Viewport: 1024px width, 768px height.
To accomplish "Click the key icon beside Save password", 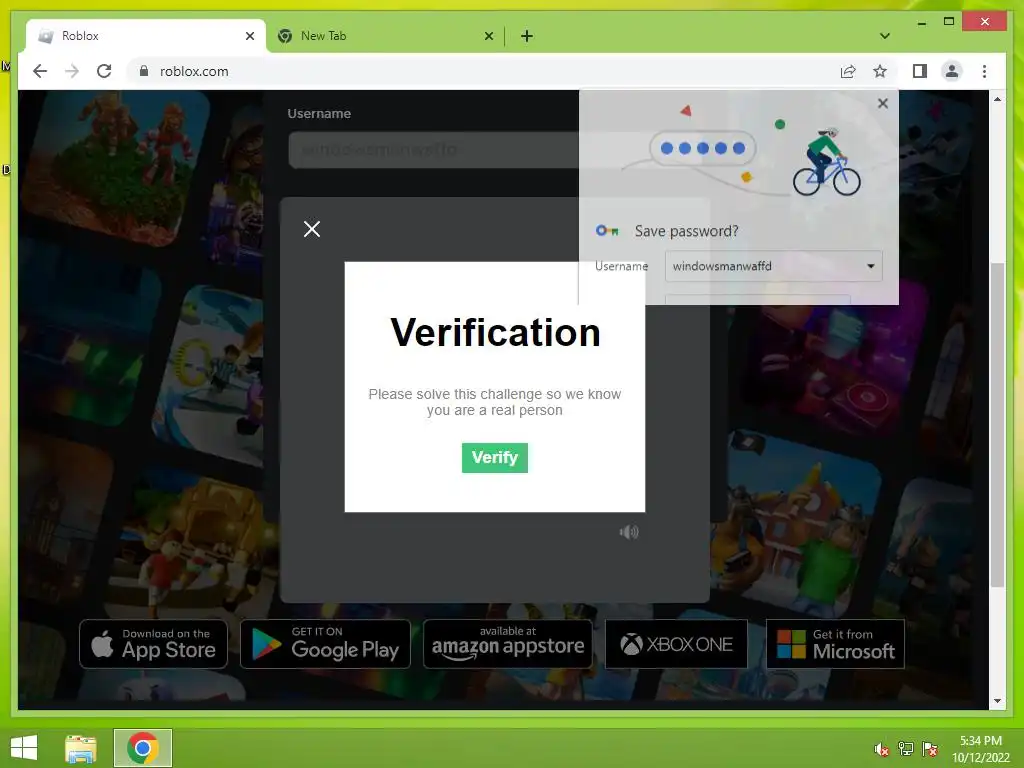I will 607,231.
